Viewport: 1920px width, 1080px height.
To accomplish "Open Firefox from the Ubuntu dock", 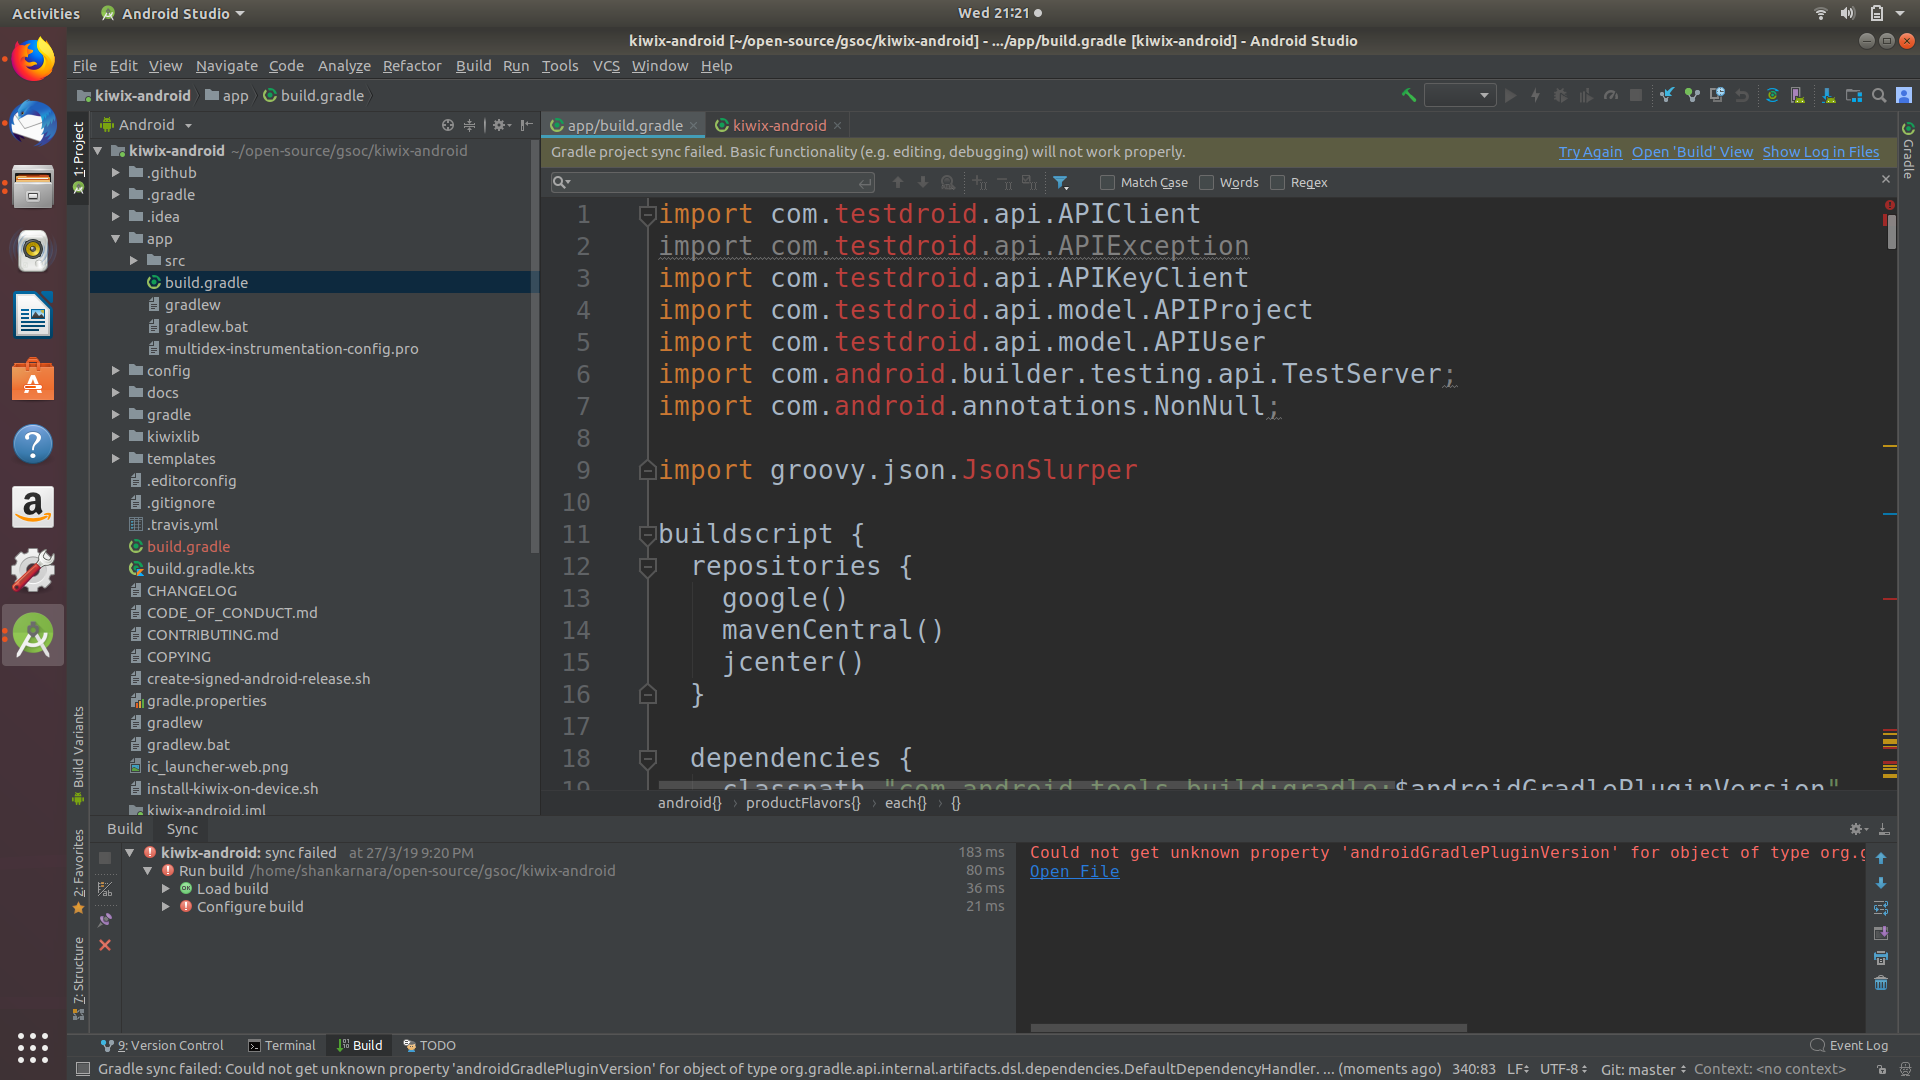I will pos(33,60).
